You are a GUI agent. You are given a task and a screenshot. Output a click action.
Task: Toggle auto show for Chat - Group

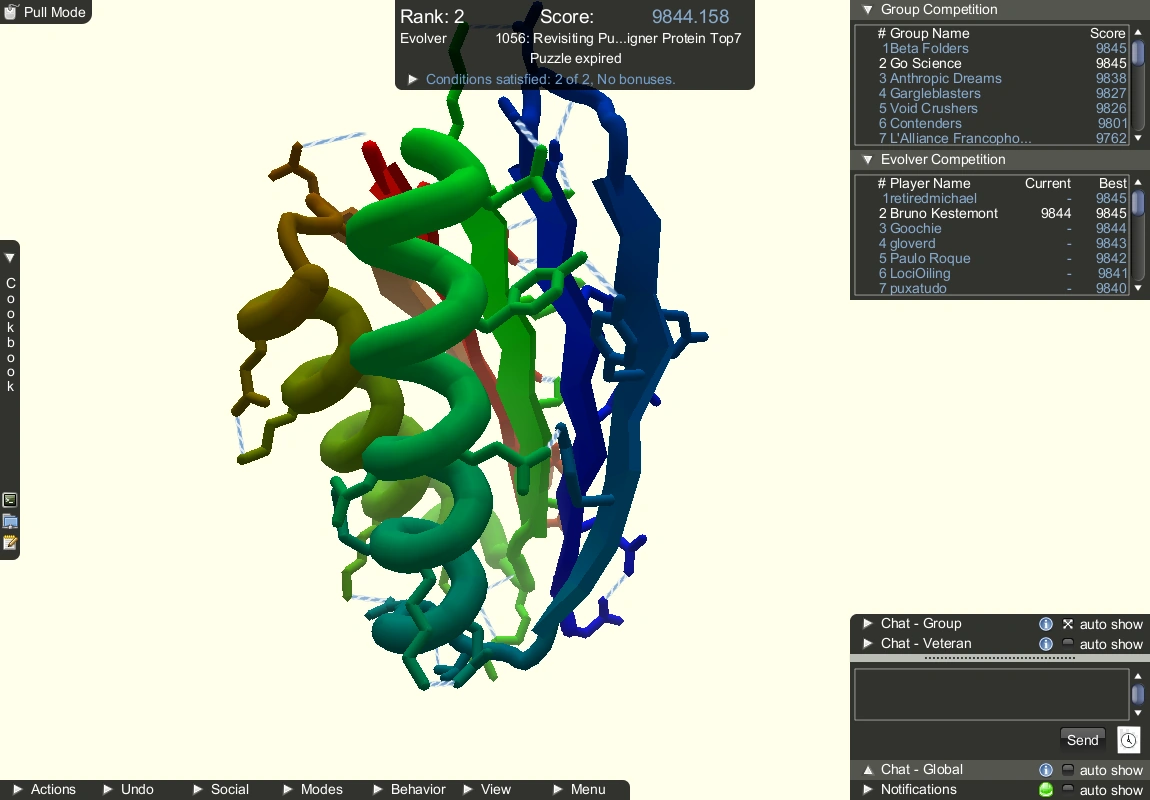(x=1068, y=624)
